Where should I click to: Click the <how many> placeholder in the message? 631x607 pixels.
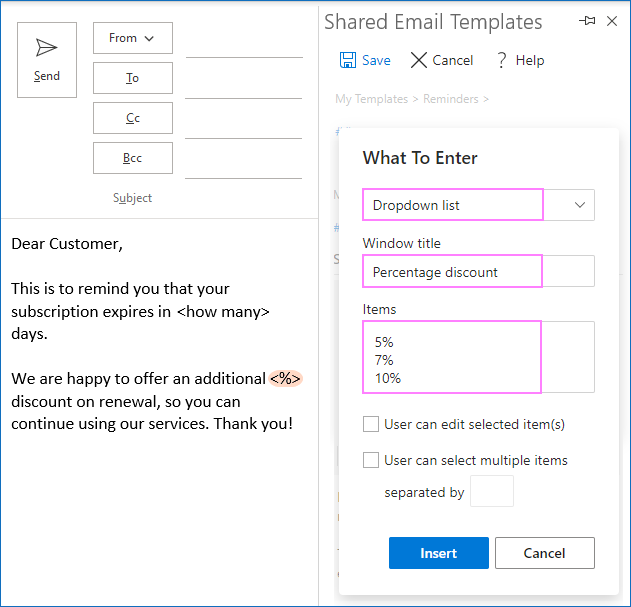pyautogui.click(x=223, y=312)
